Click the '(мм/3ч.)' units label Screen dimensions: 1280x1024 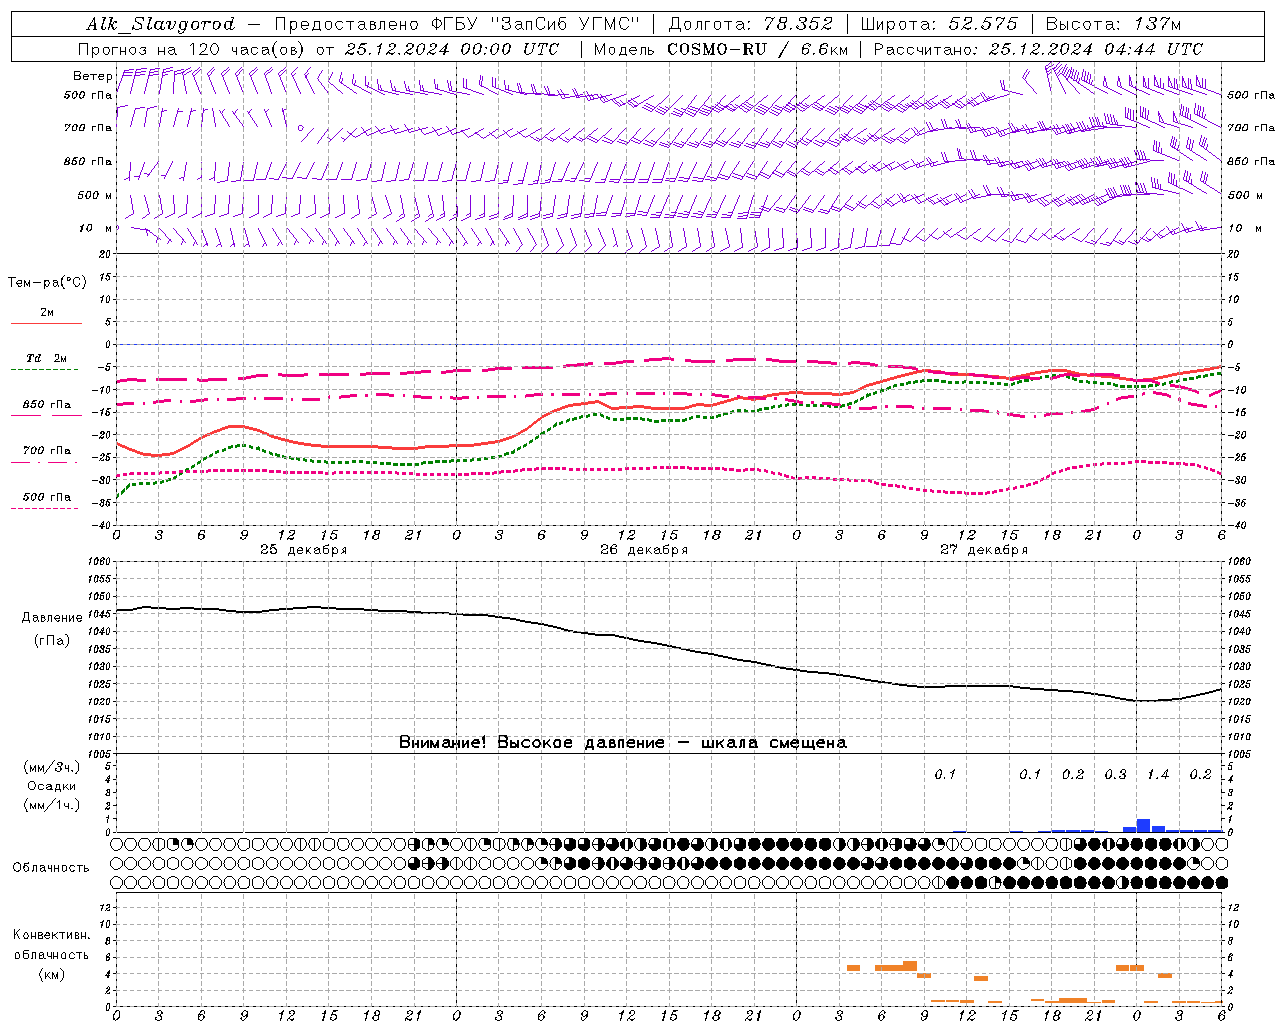[x=52, y=767]
